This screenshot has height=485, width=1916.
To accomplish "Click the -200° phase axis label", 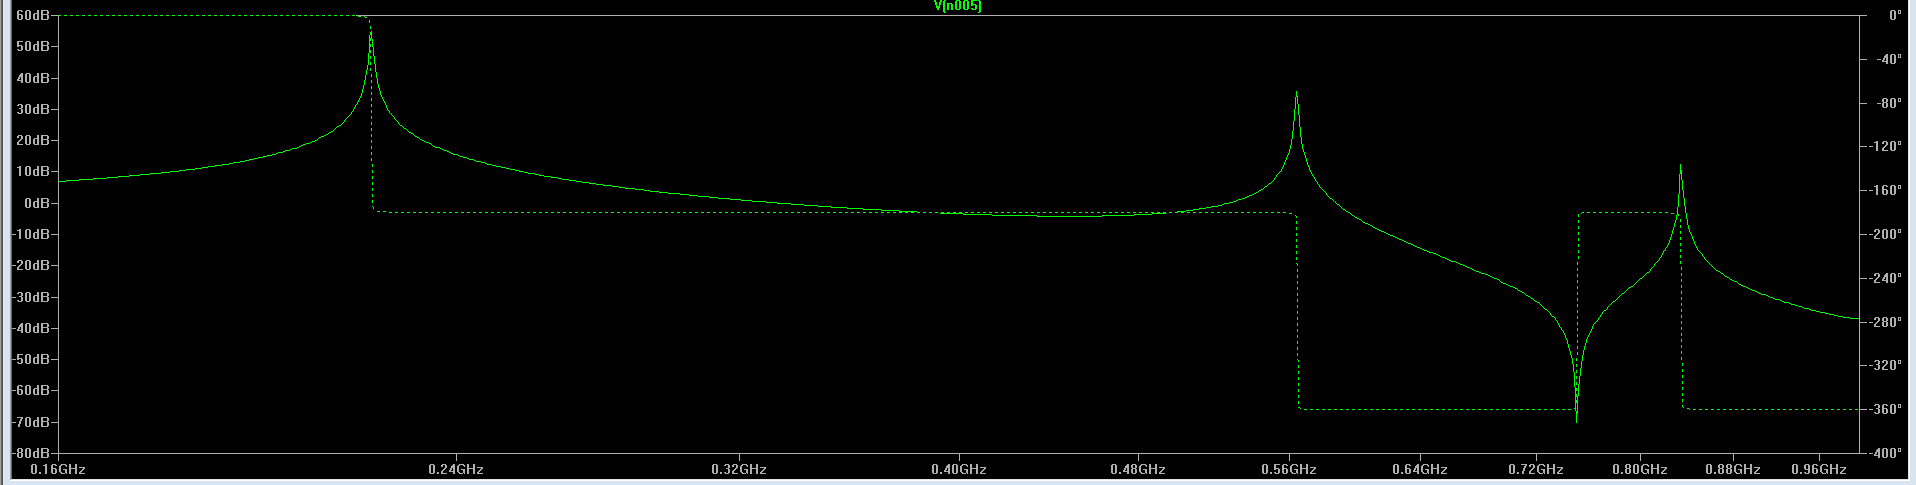I will point(1885,234).
